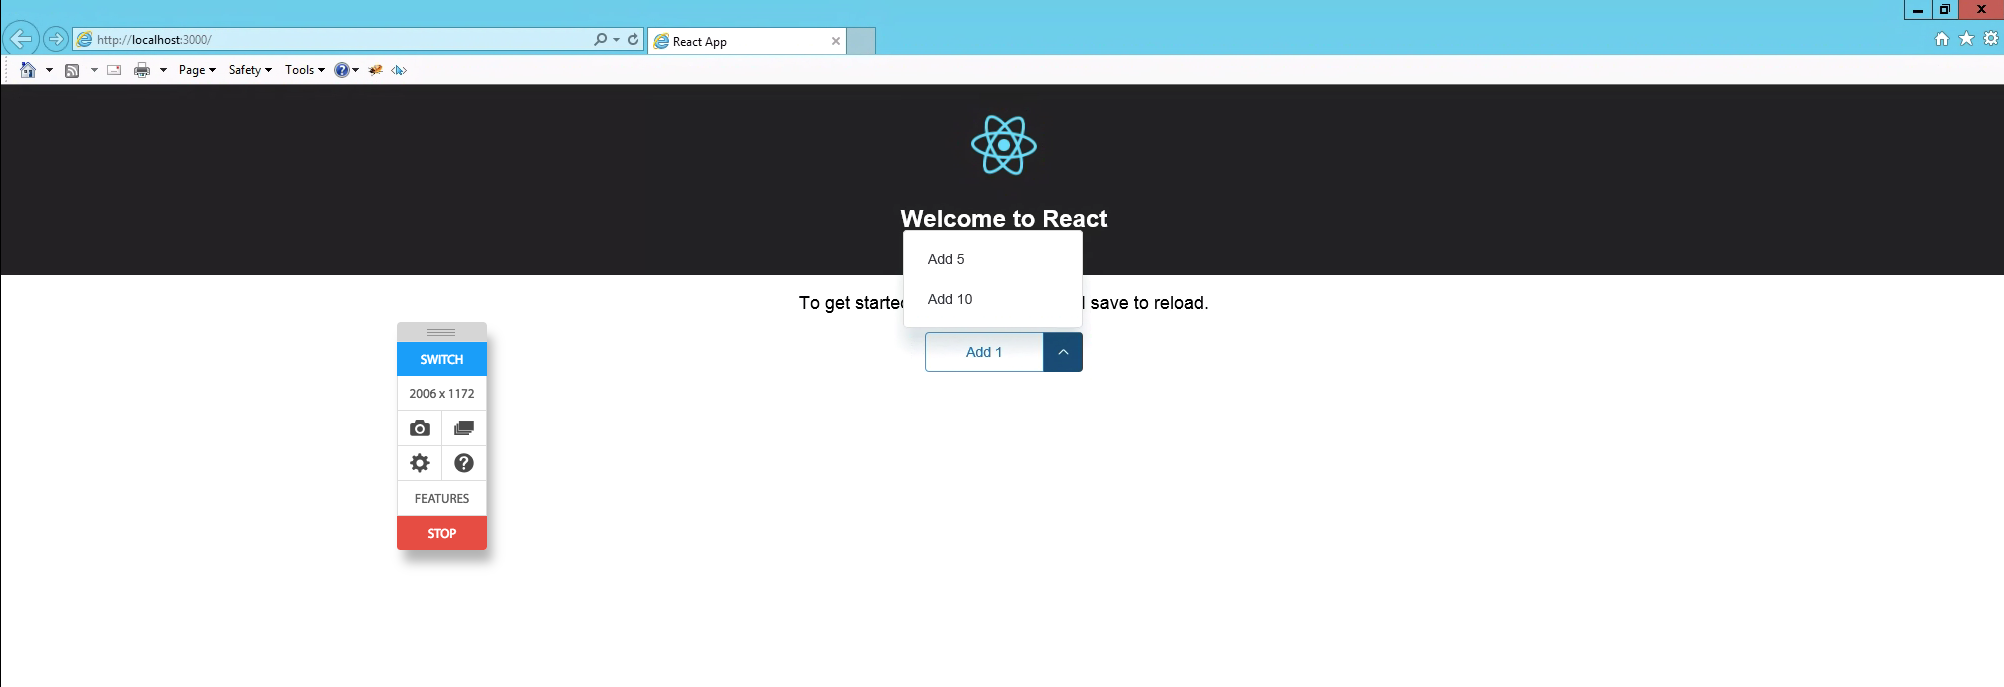
Task: Refresh the page with the reload icon
Action: coord(633,40)
